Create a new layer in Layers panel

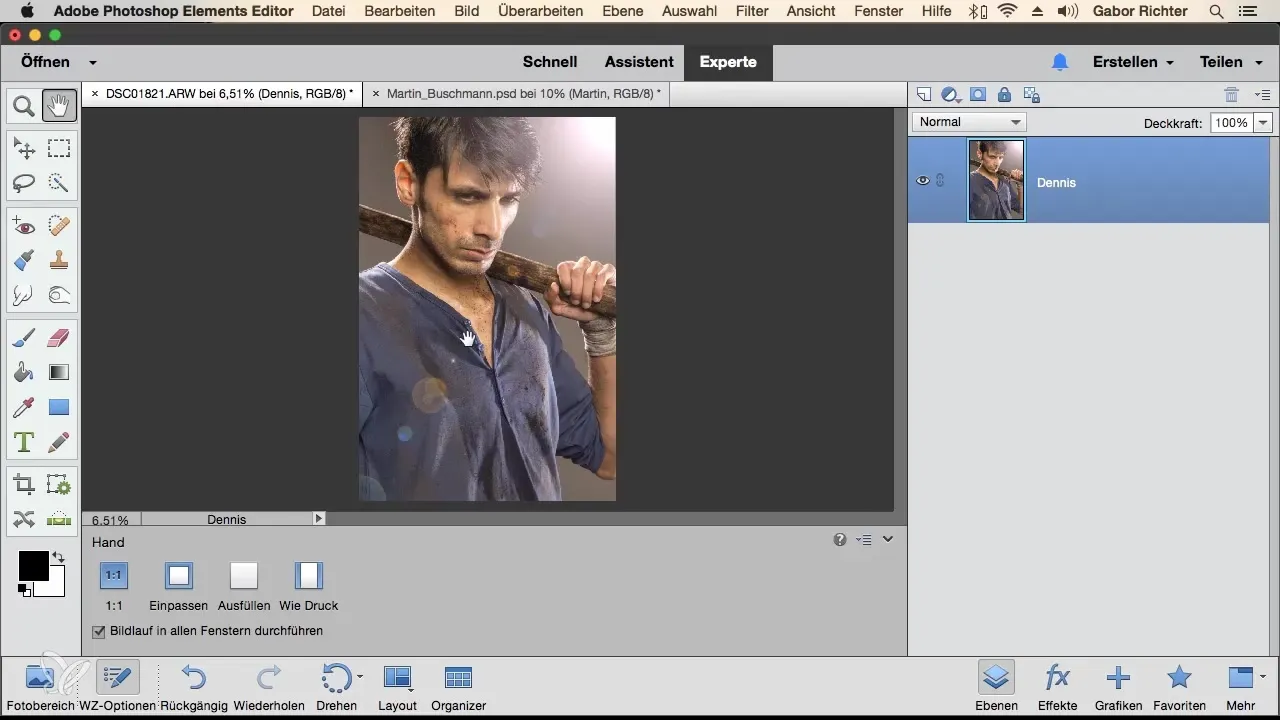[x=924, y=95]
